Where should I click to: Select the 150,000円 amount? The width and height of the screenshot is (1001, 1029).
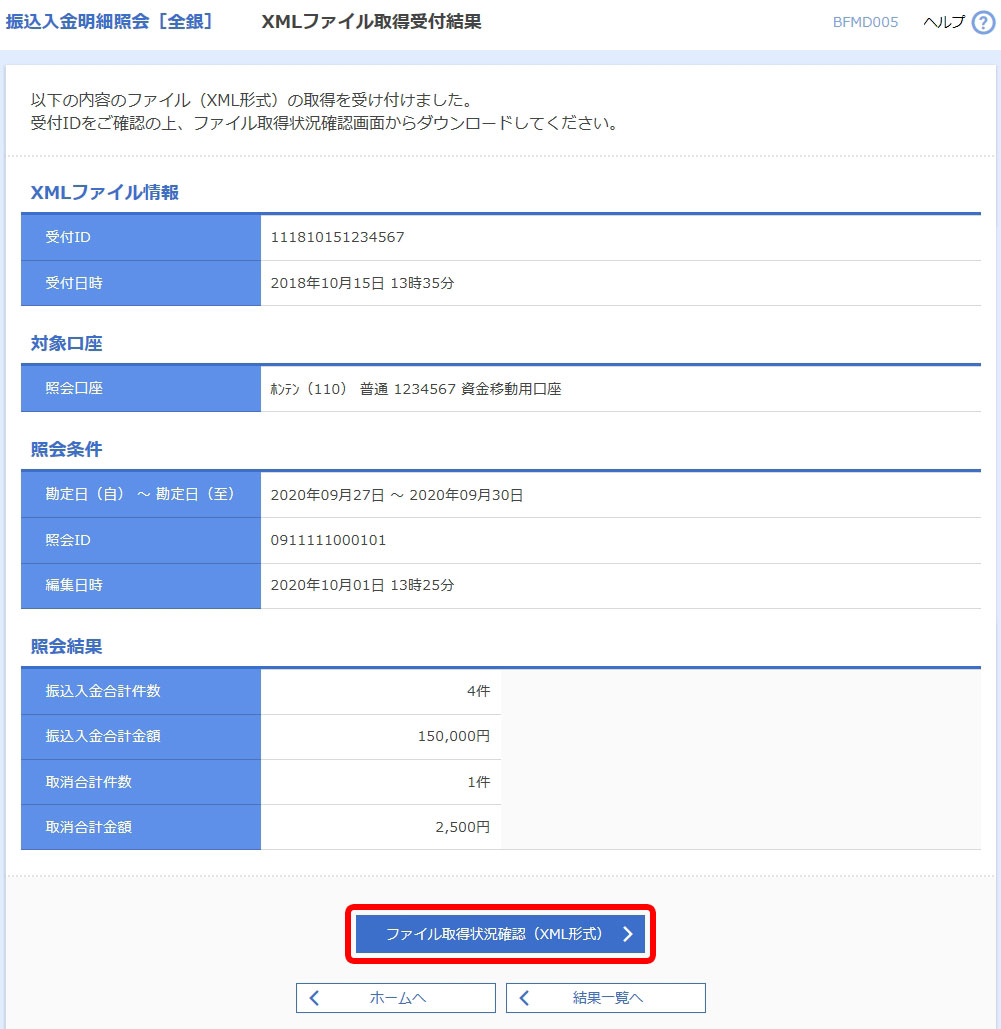coord(454,736)
